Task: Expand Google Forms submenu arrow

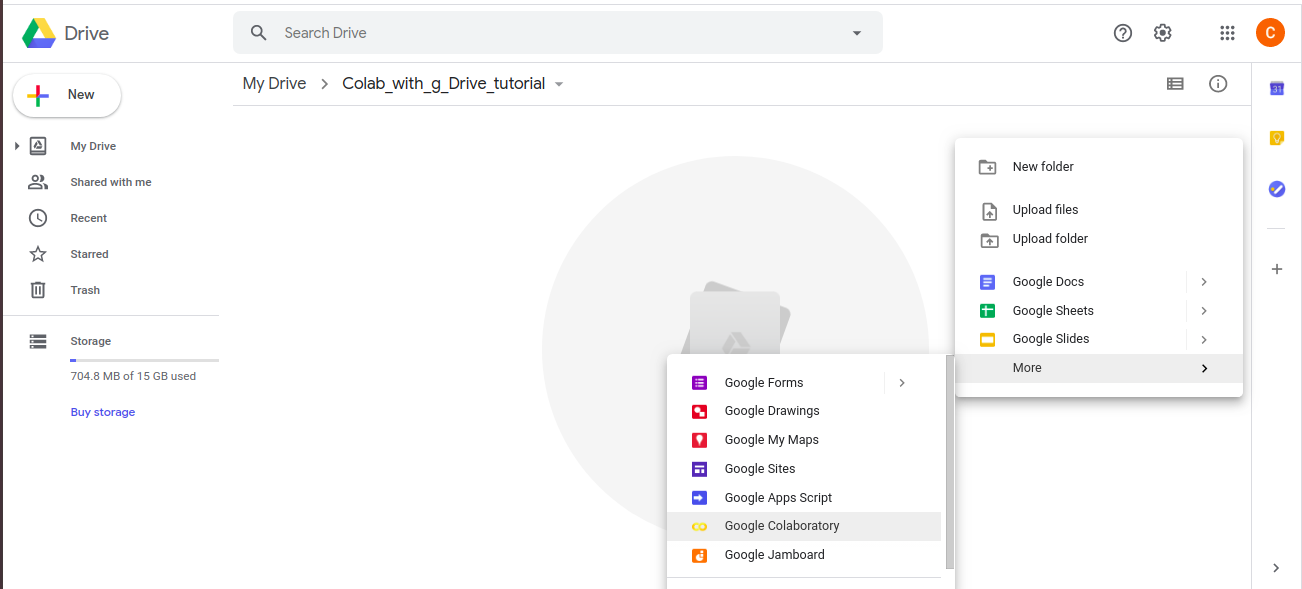Action: pos(901,383)
